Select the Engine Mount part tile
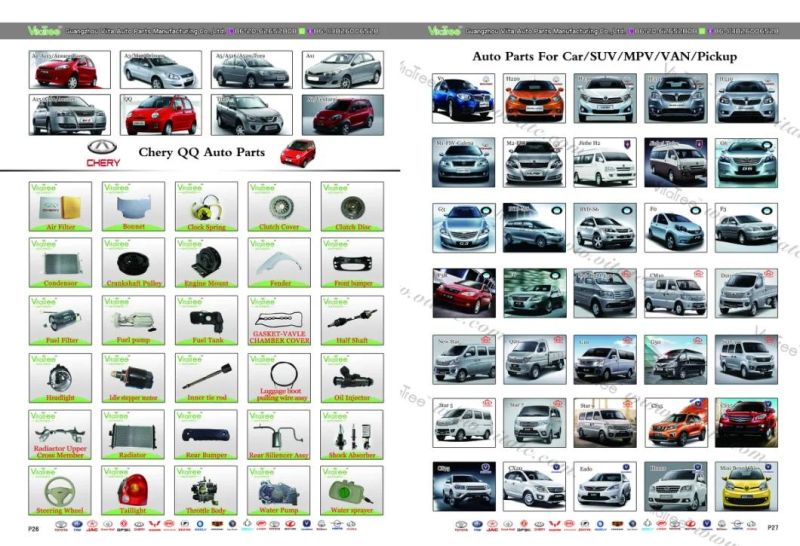800x546 pixels. 206,262
